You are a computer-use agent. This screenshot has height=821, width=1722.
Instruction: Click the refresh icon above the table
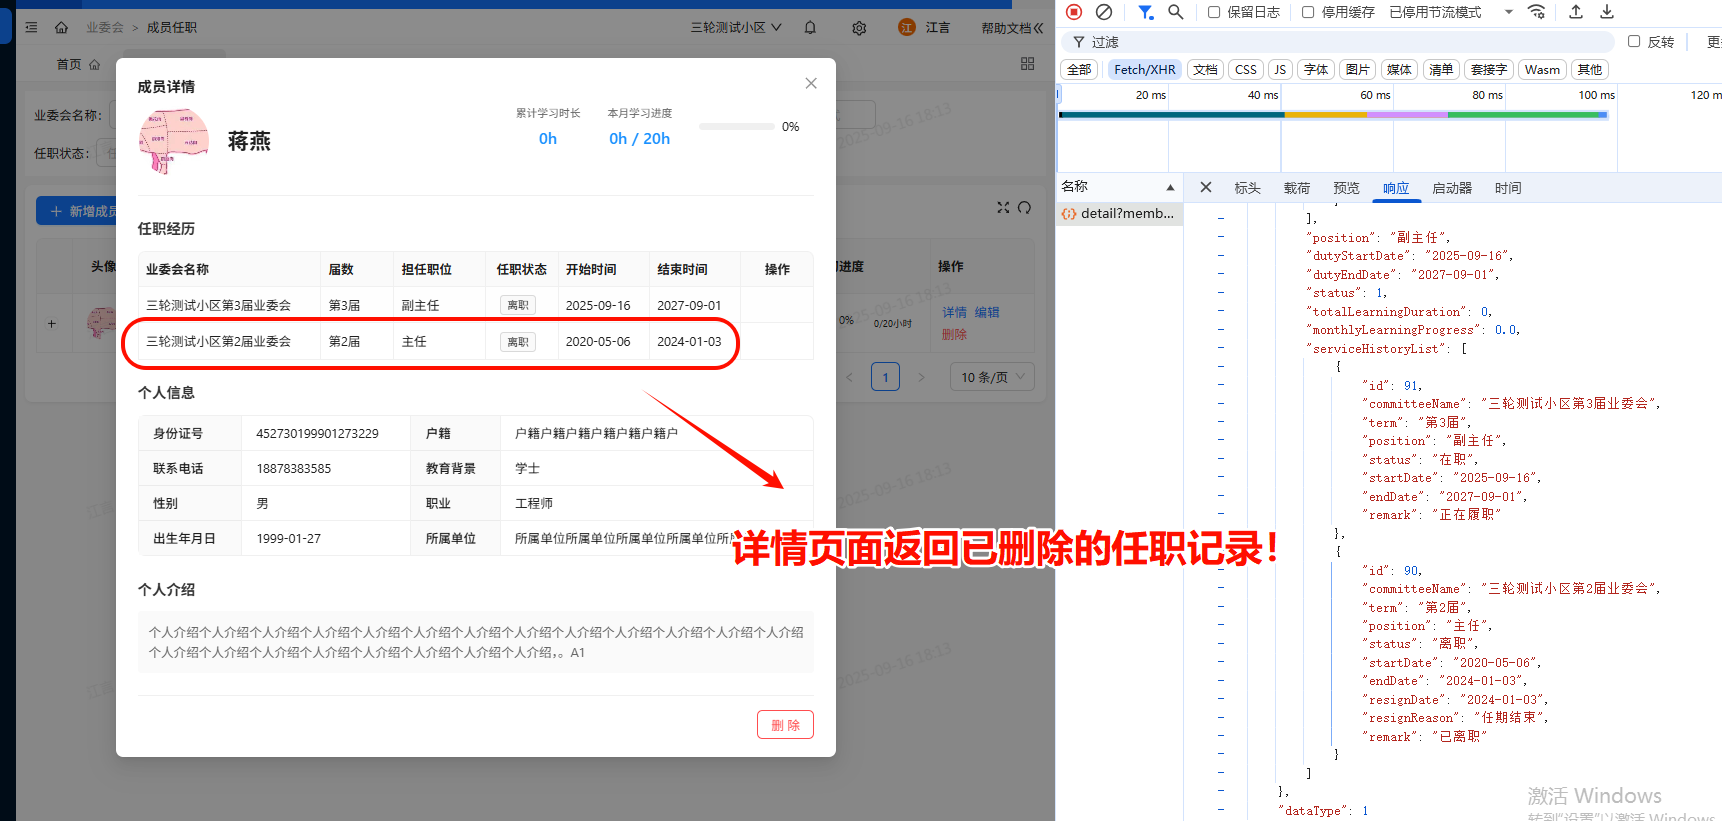point(1024,207)
